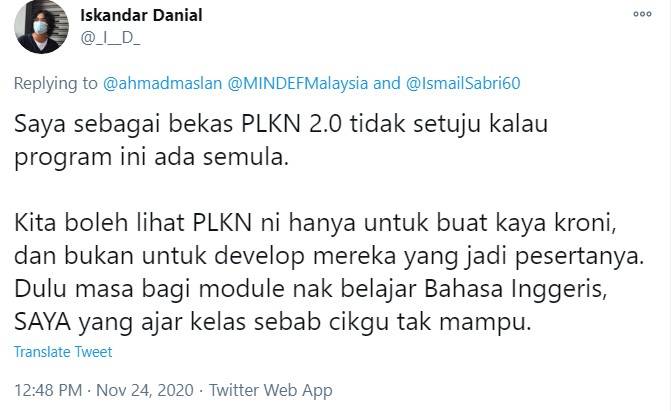Viewport: 671px width, 411px height.
Task: Click the Nov 24, 2020 date
Action: click(x=145, y=390)
